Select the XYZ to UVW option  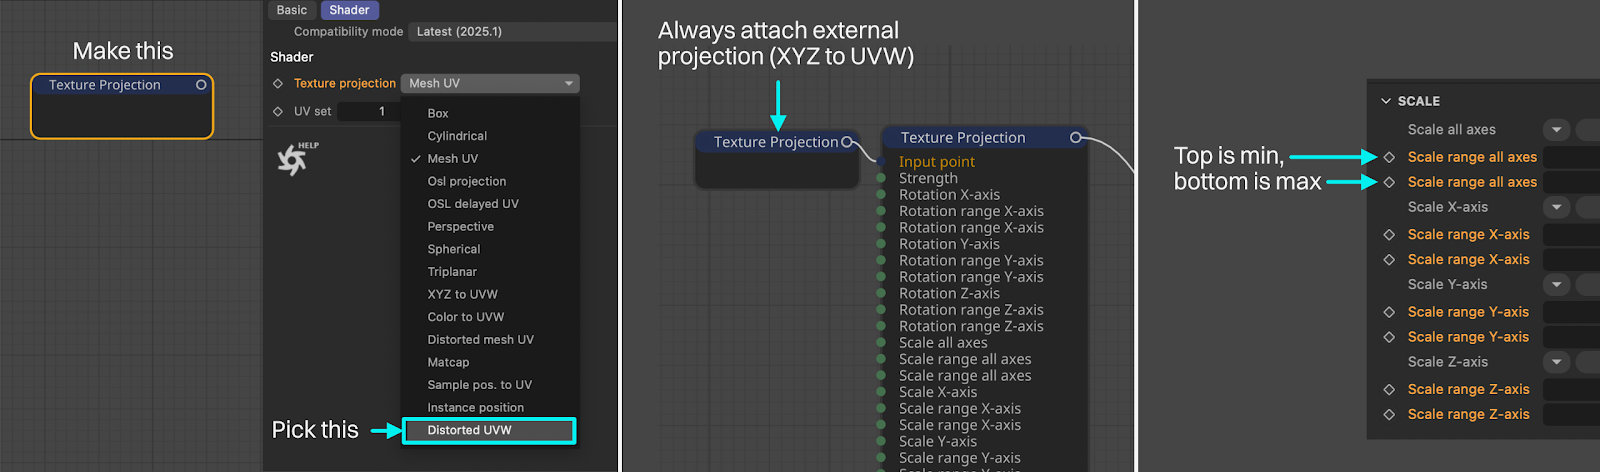pos(462,294)
